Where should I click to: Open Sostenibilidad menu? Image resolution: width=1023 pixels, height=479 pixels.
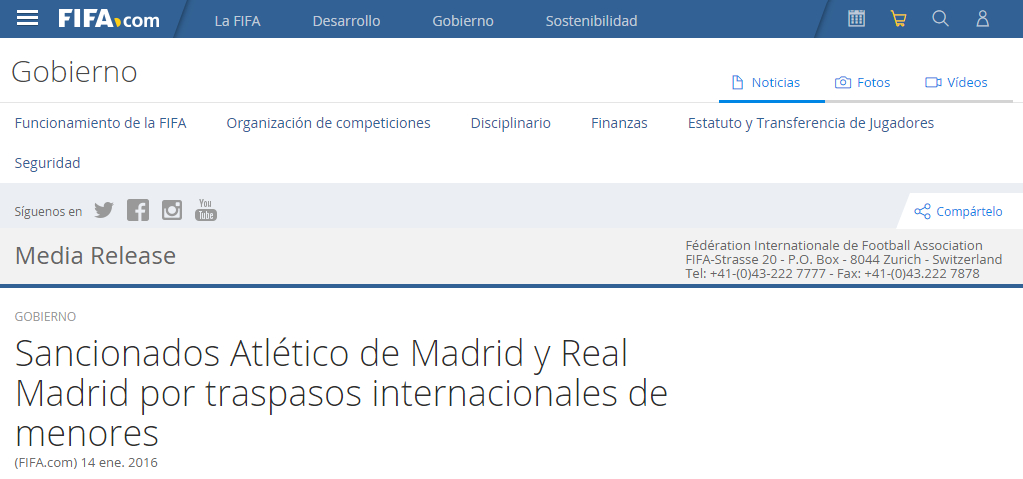(591, 21)
